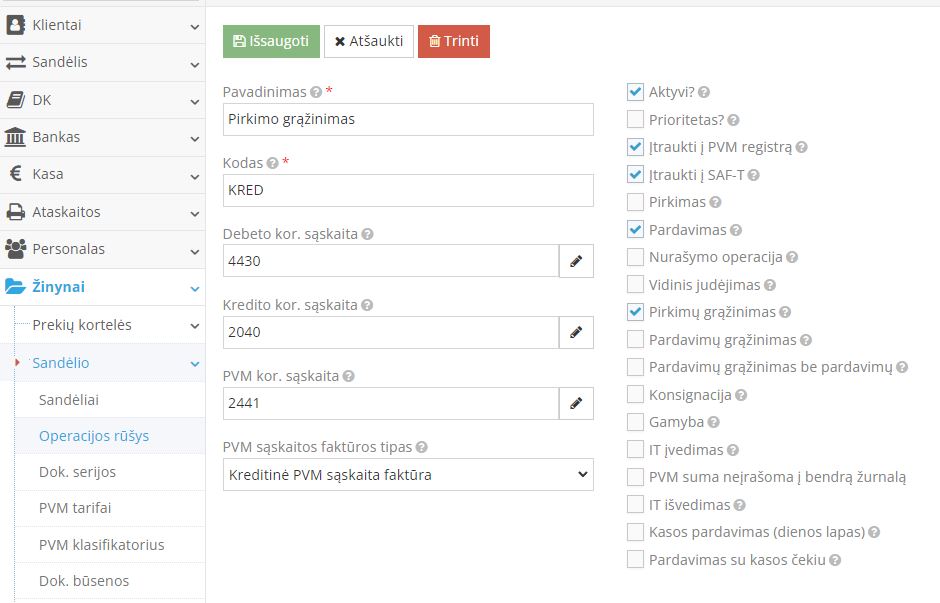The width and height of the screenshot is (940, 603).
Task: Tick the Pardavimų grąžinimas checkbox
Action: pyautogui.click(x=635, y=340)
